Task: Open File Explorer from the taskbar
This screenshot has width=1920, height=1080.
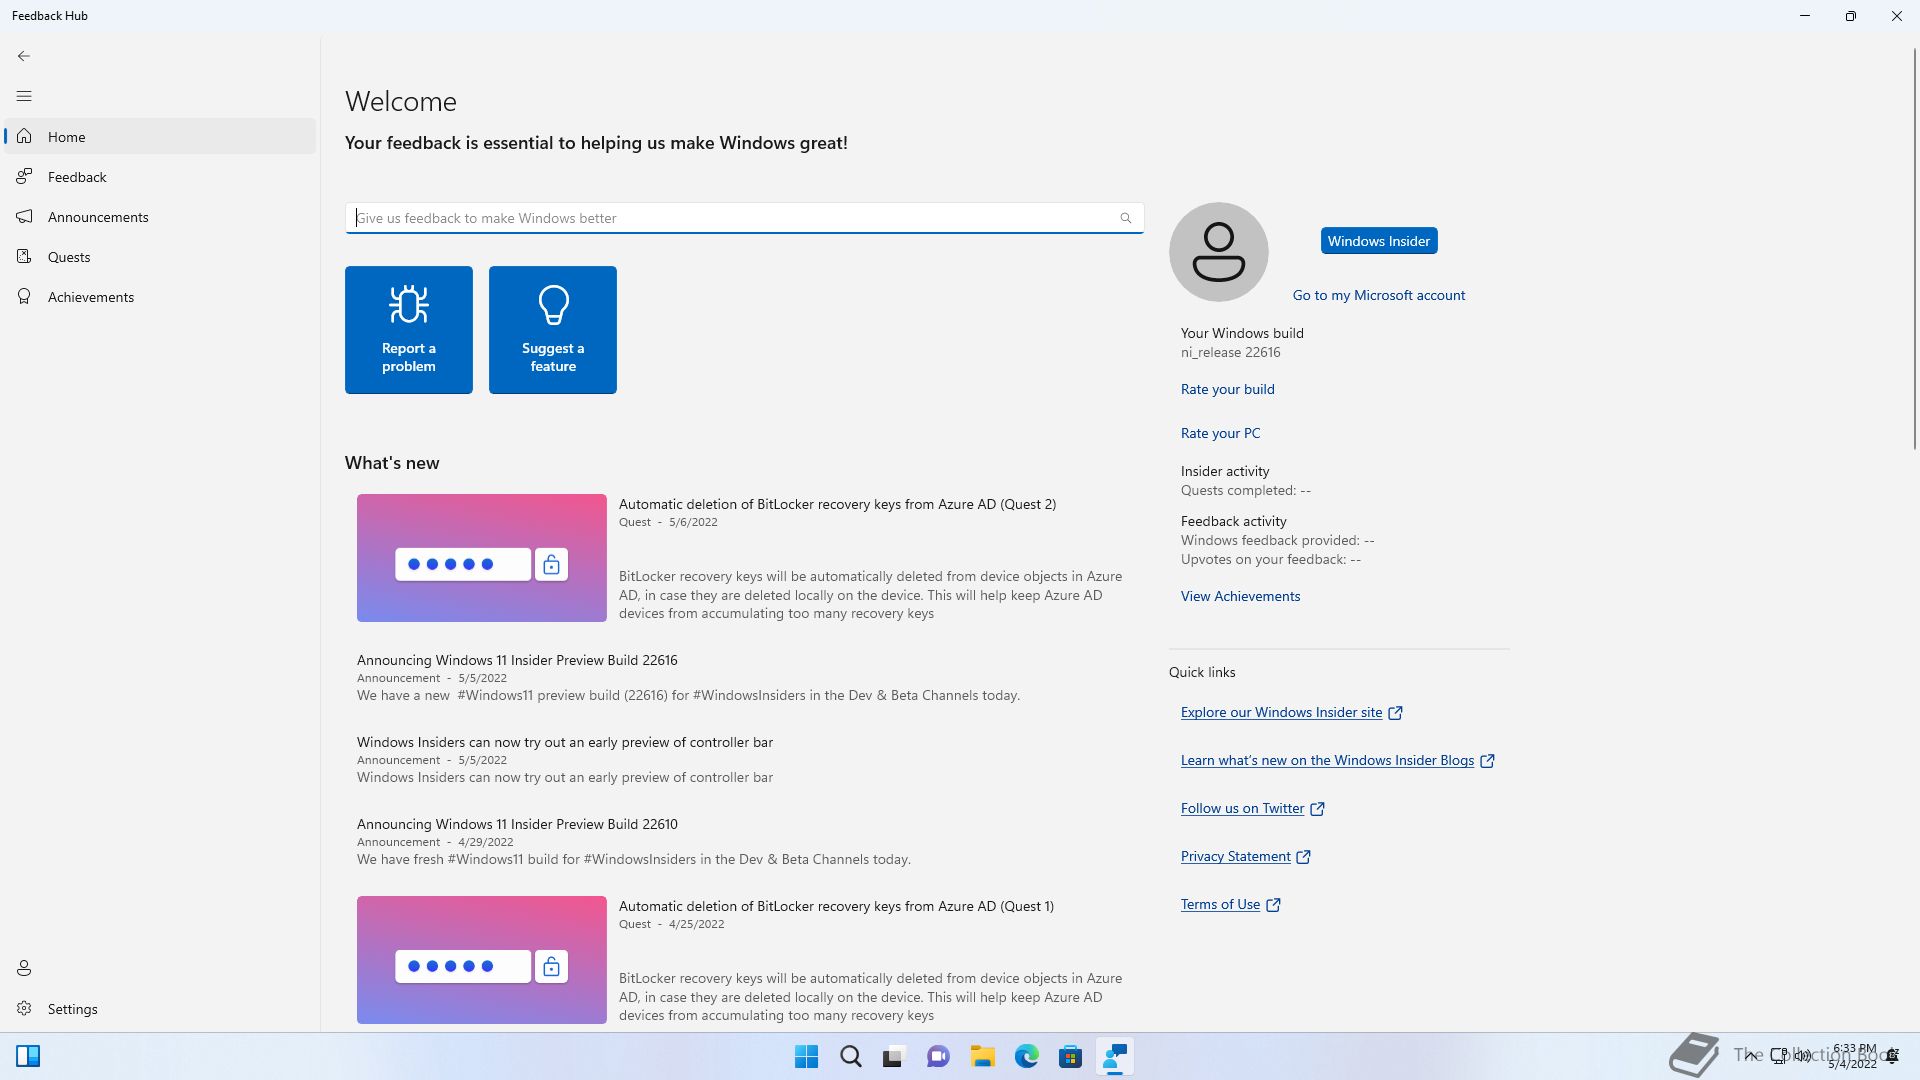Action: click(x=982, y=1057)
